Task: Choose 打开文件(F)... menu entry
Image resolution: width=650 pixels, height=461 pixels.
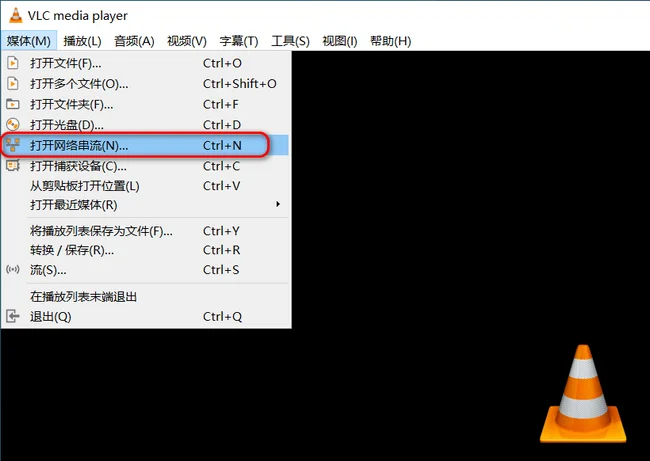Action: [145, 63]
